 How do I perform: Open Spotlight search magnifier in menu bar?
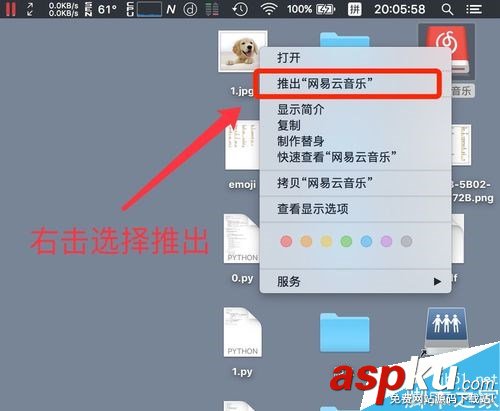click(x=447, y=9)
